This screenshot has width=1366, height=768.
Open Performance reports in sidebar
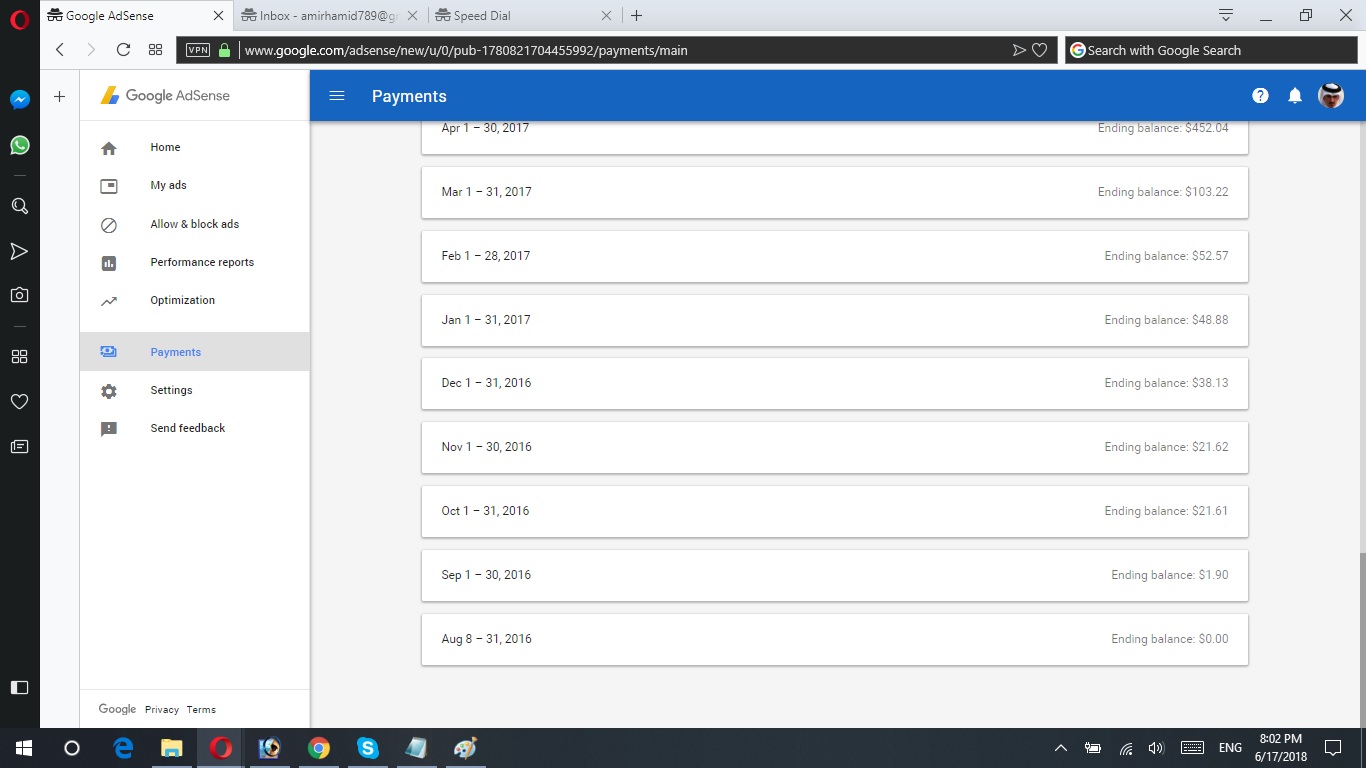pos(202,262)
